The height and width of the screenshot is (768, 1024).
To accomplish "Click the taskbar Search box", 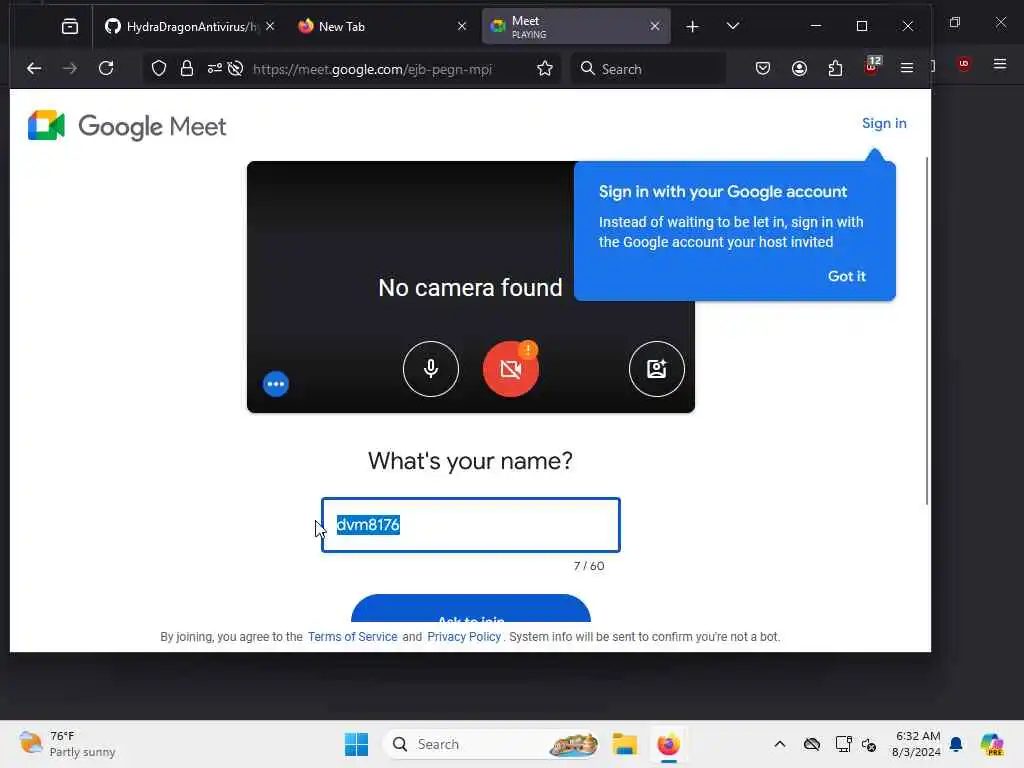I will coord(492,744).
